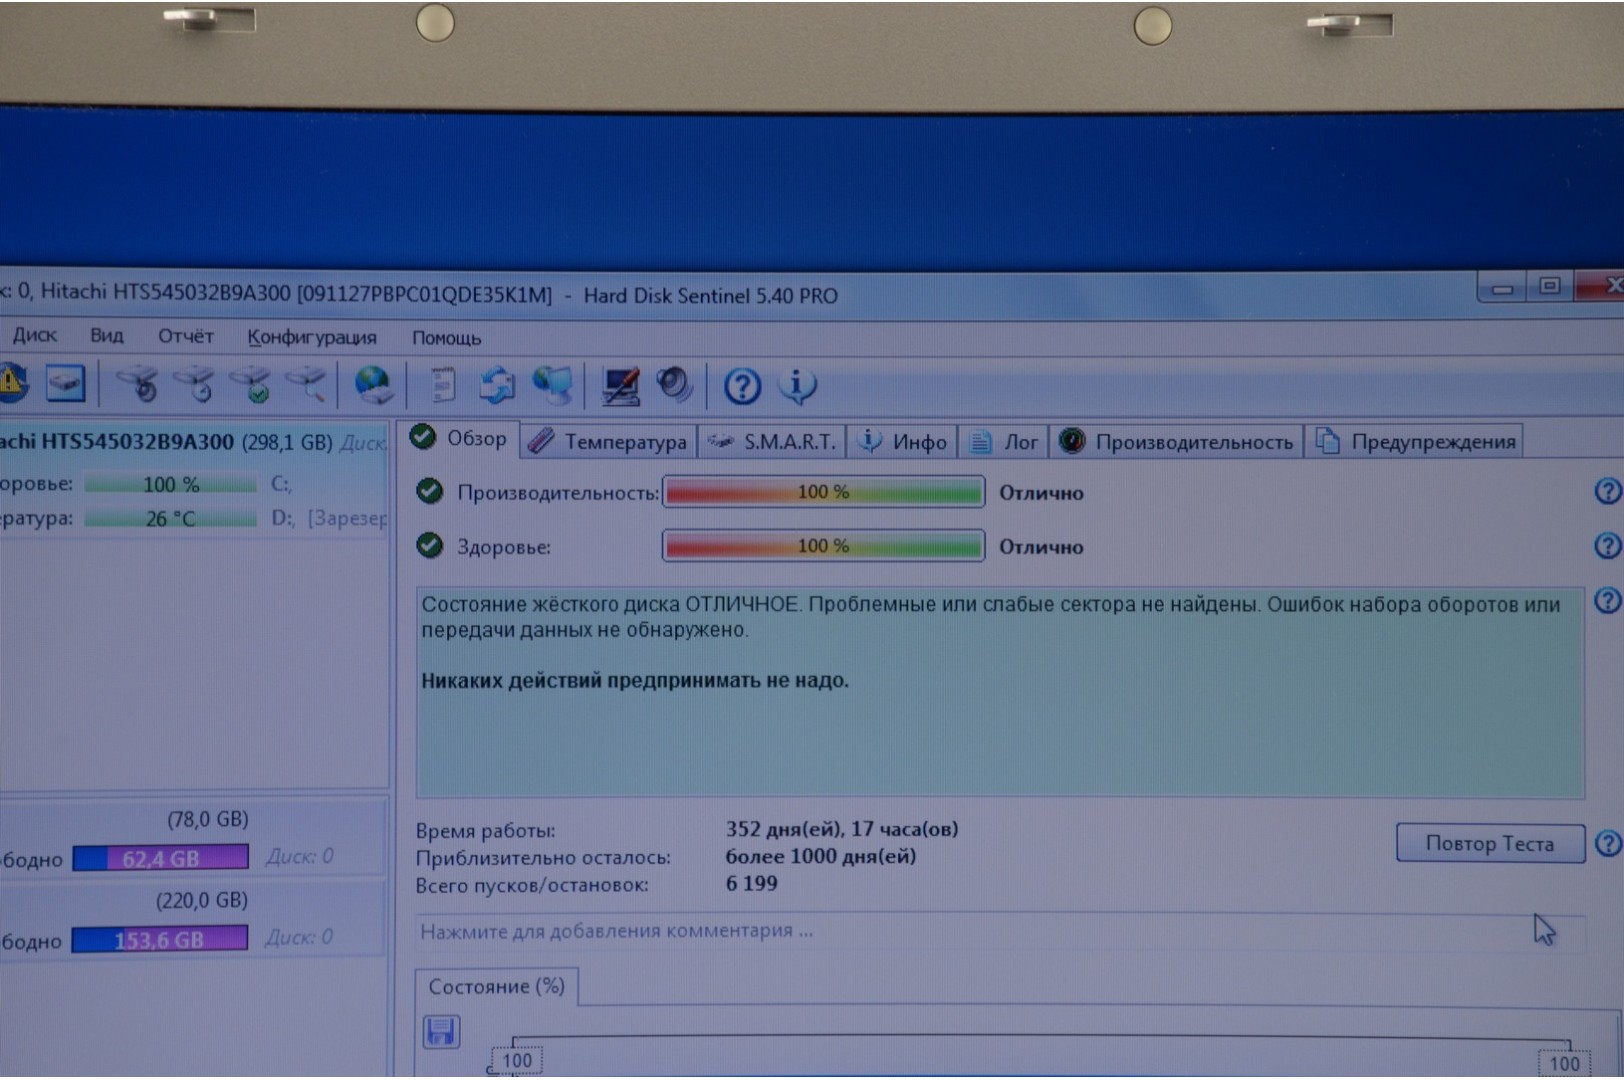Click the speaker icon in the toolbar
The width and height of the screenshot is (1624, 1080).
pyautogui.click(x=675, y=385)
